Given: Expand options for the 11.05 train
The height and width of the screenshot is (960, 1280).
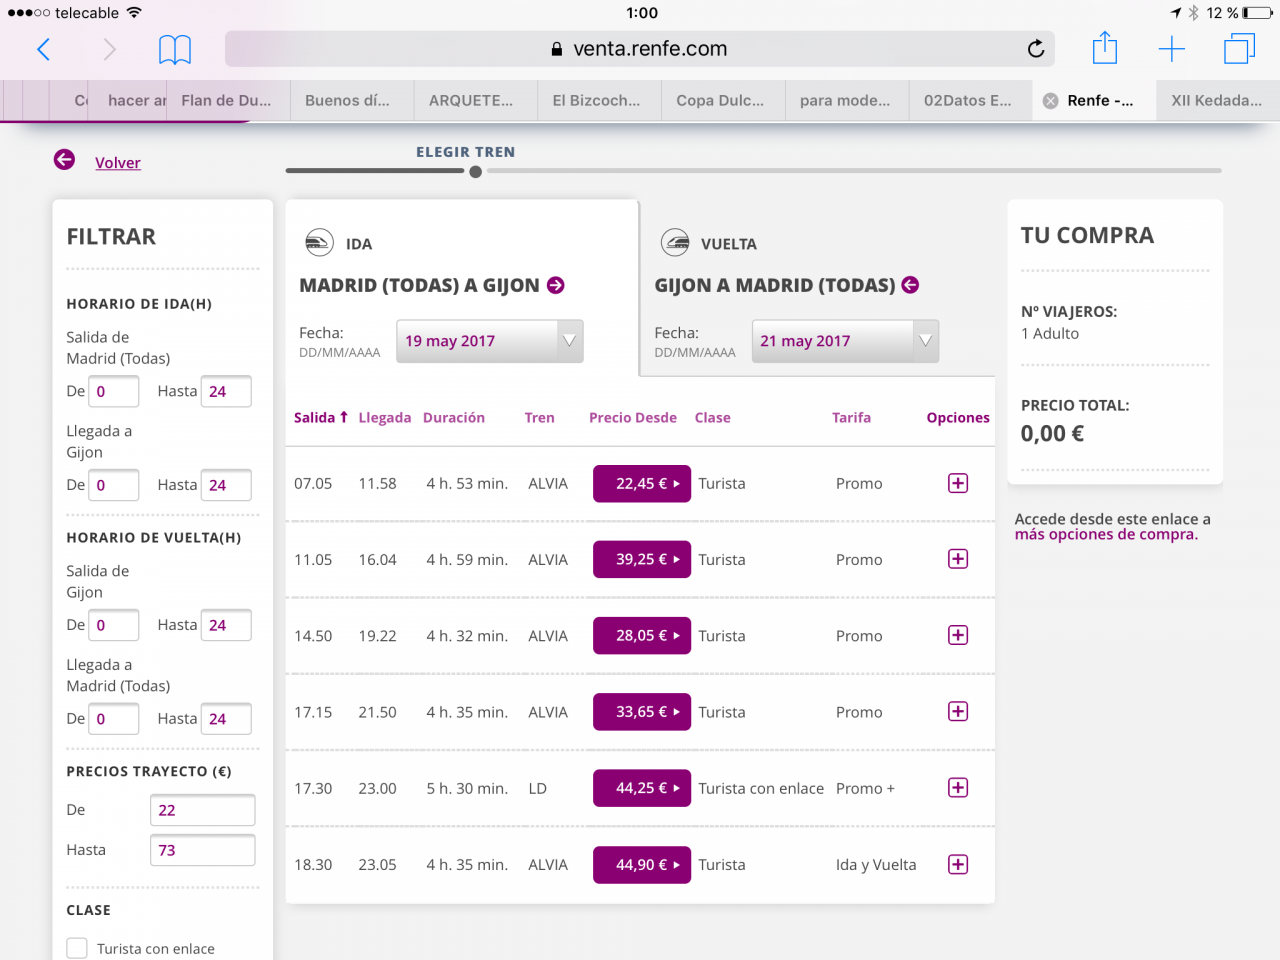Looking at the screenshot, I should 958,559.
